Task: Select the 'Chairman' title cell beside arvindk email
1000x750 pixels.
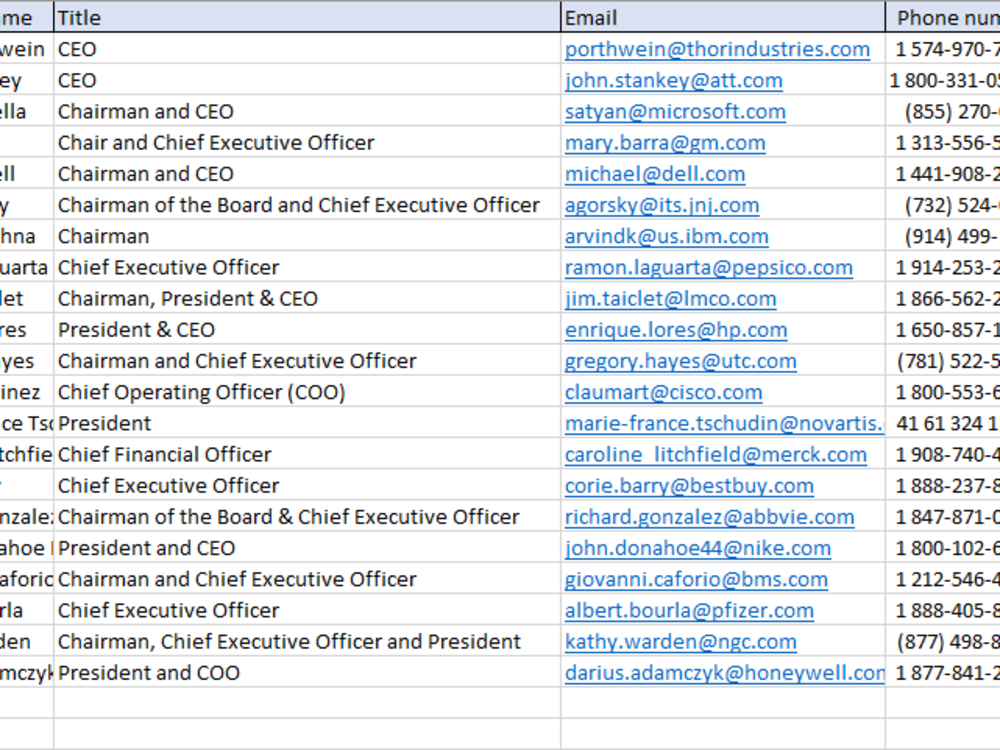Action: (307, 236)
